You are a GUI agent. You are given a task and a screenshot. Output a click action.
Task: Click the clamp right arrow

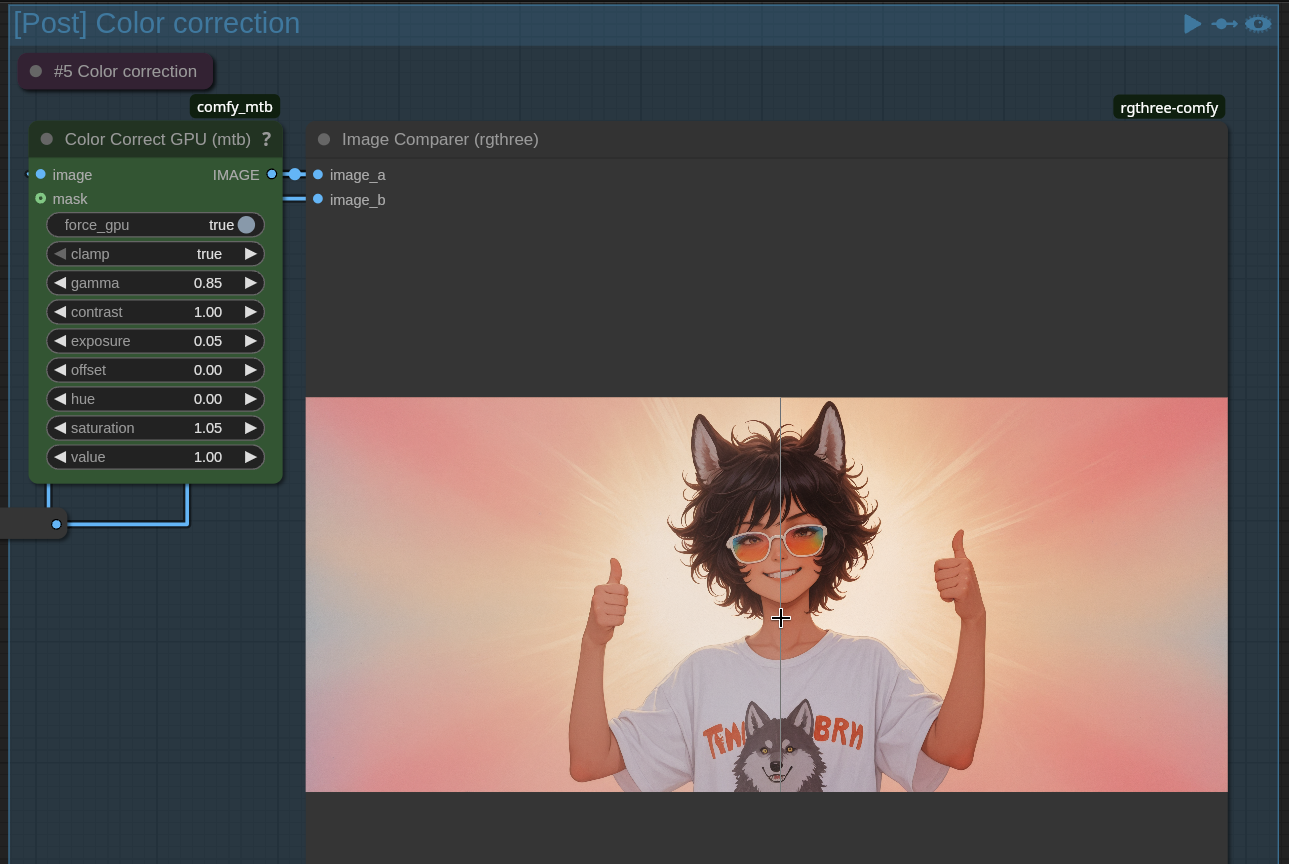[251, 254]
